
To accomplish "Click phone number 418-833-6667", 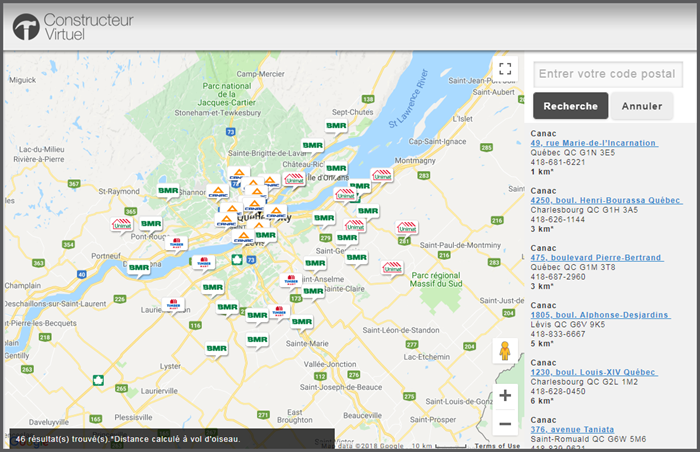I will (558, 334).
